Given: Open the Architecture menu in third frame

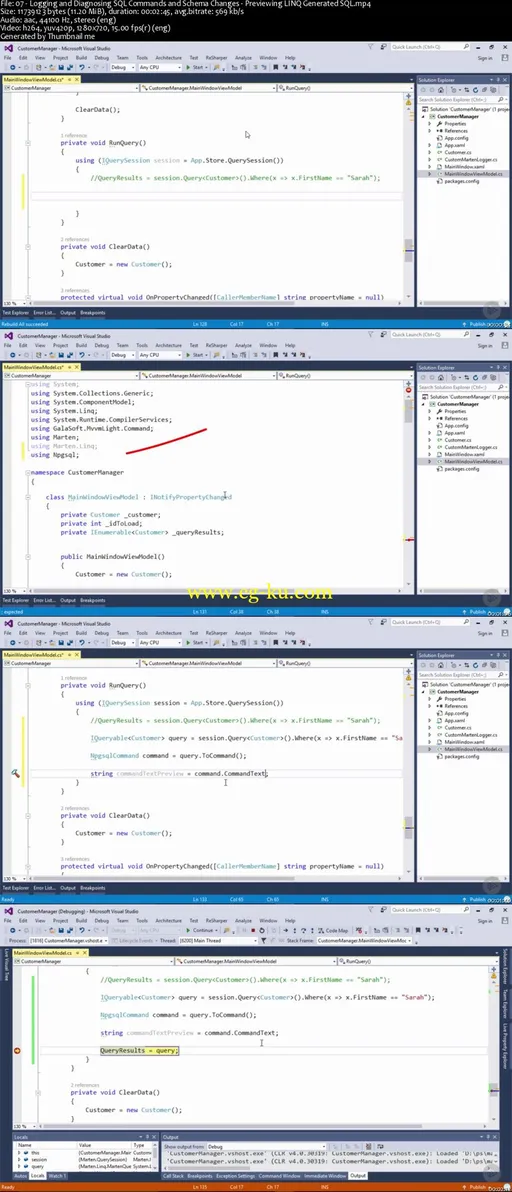Looking at the screenshot, I should pyautogui.click(x=169, y=633).
